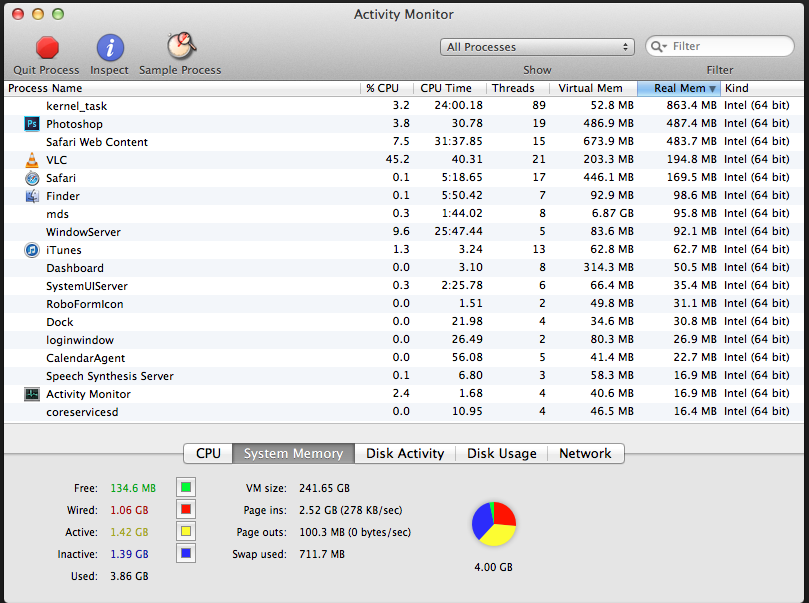Click the Wired 1.06 GB value
Image resolution: width=809 pixels, height=603 pixels.
click(130, 510)
